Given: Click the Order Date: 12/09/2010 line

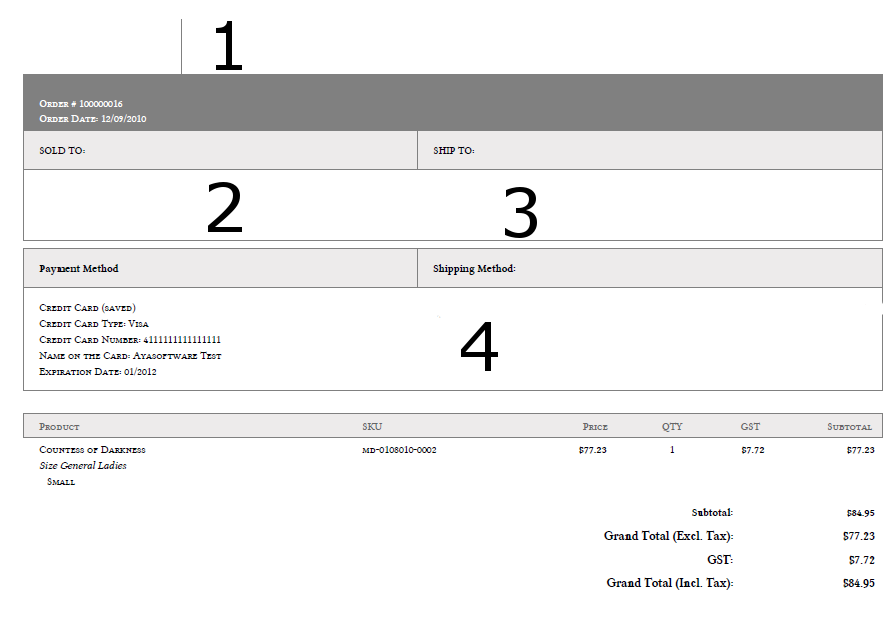Looking at the screenshot, I should click(93, 118).
